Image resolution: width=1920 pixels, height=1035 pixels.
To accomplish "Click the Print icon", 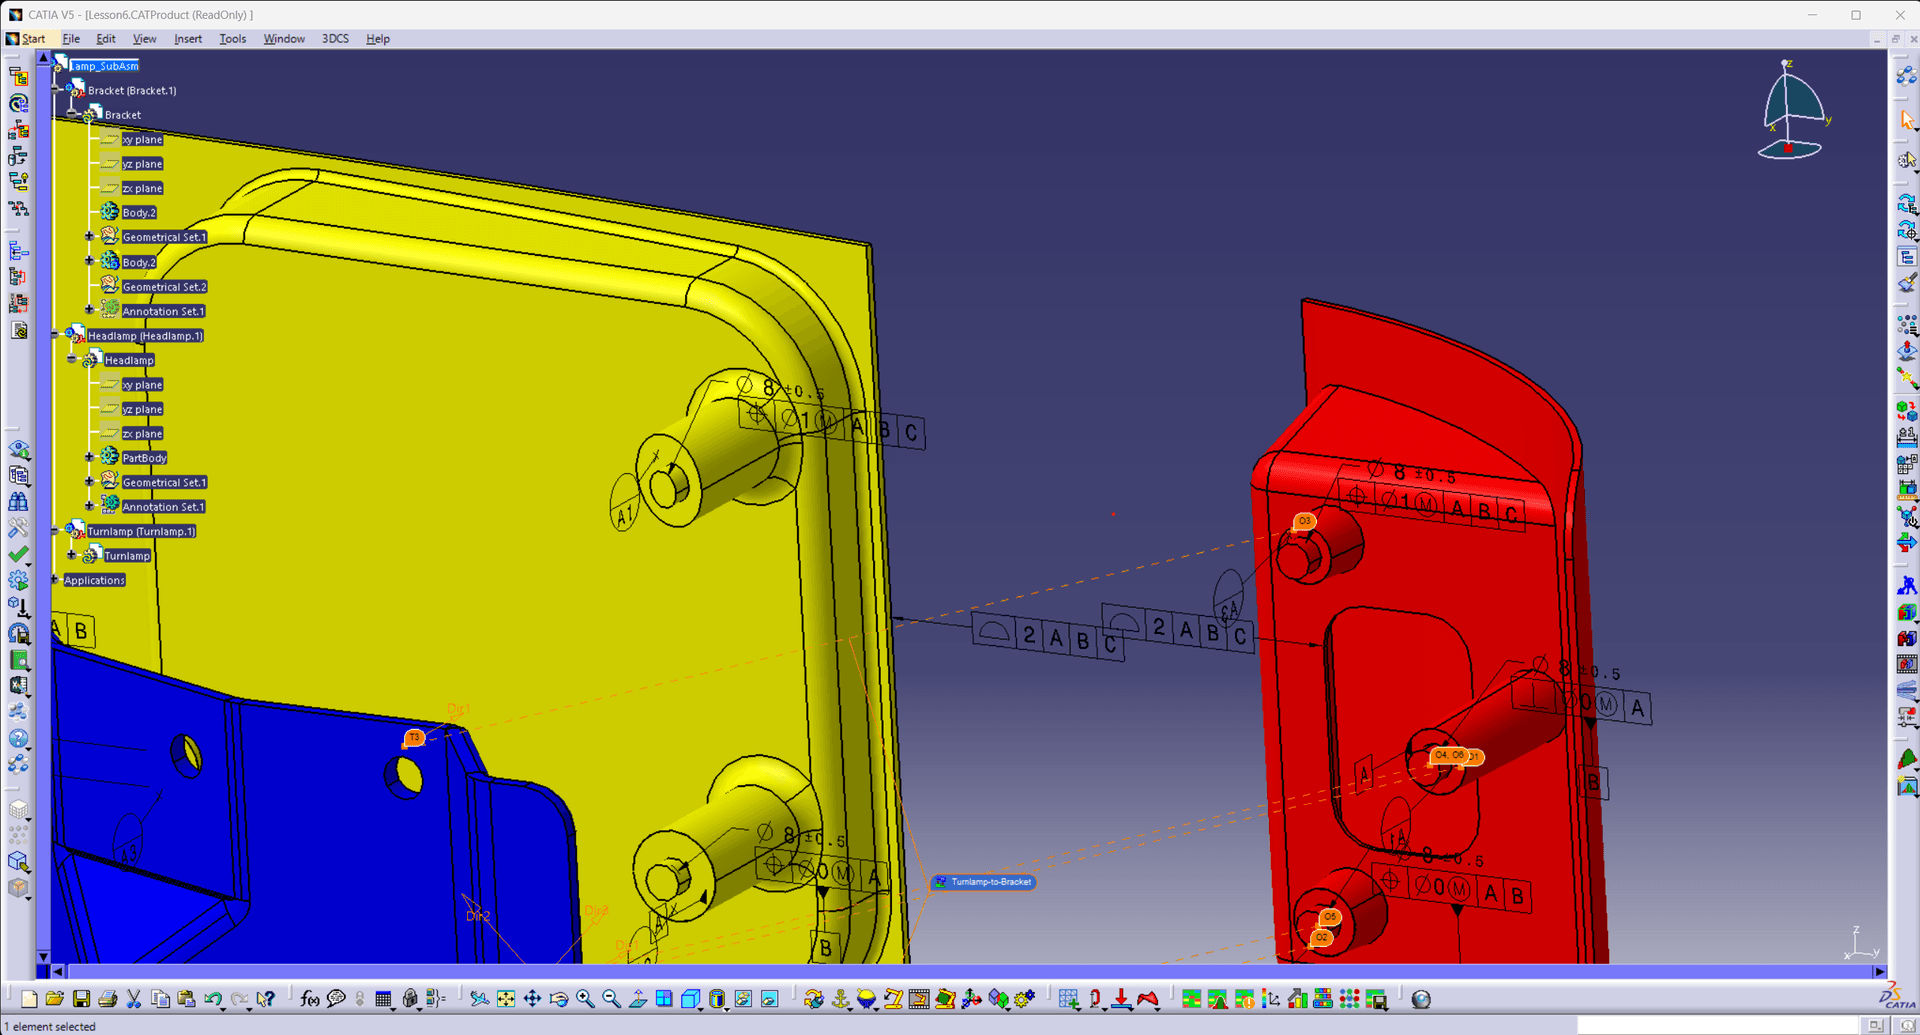I will pyautogui.click(x=109, y=998).
